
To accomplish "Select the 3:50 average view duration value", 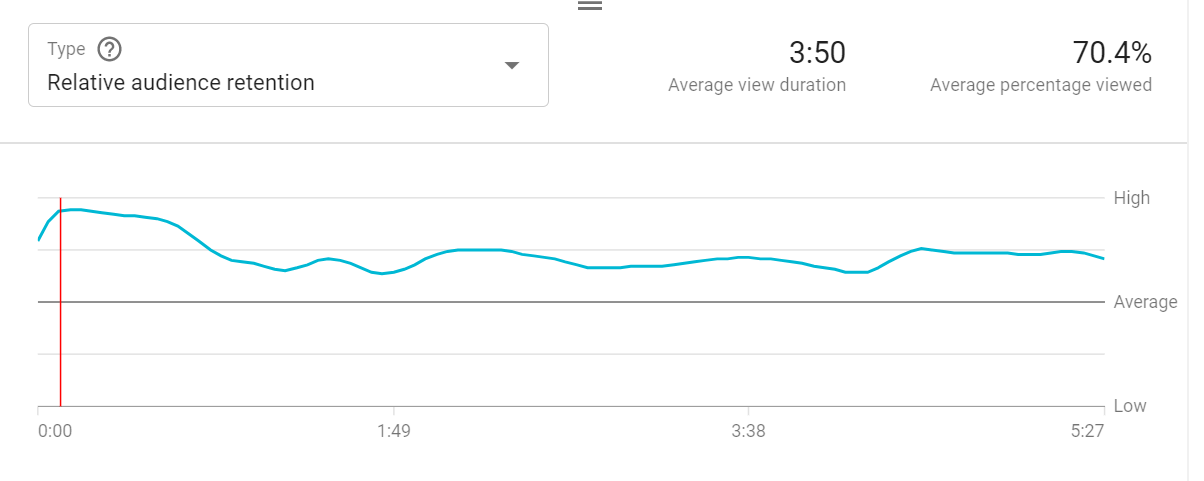I will [x=817, y=52].
